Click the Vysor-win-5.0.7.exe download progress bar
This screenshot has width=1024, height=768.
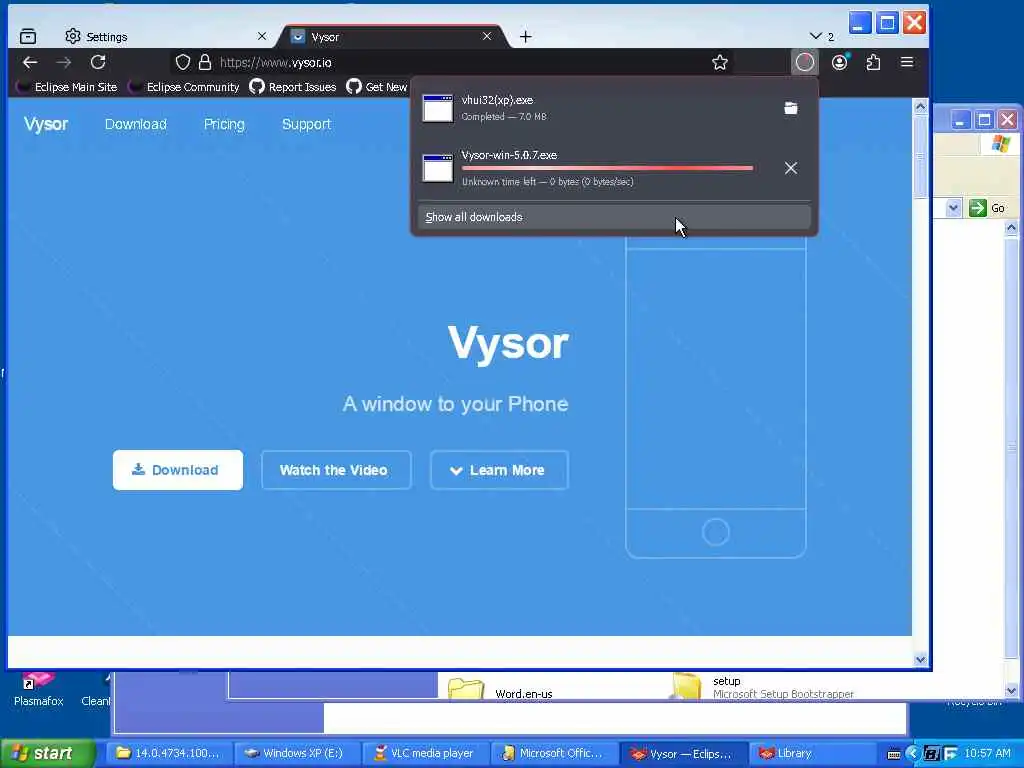(x=607, y=168)
